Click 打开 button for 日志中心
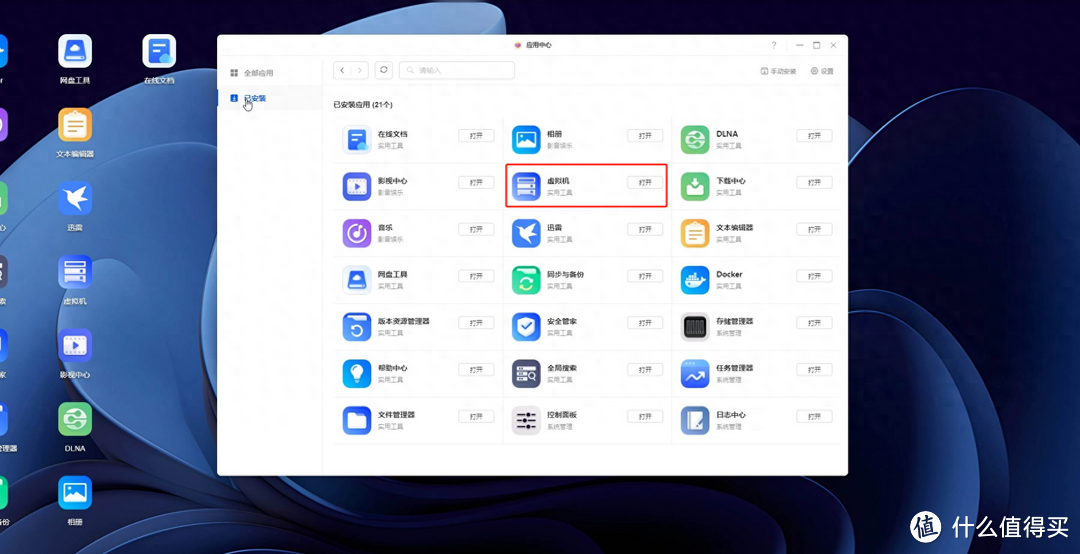 814,417
